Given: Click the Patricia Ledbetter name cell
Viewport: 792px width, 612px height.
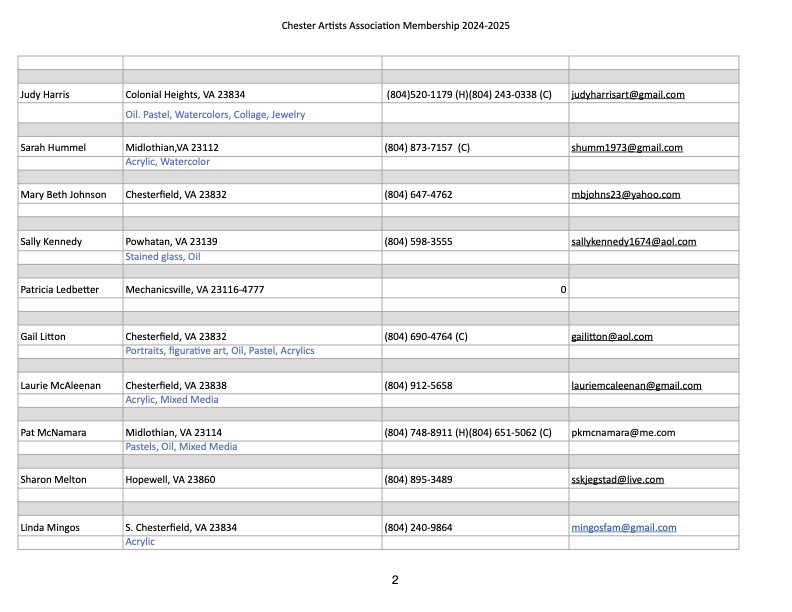Looking at the screenshot, I should [62, 290].
